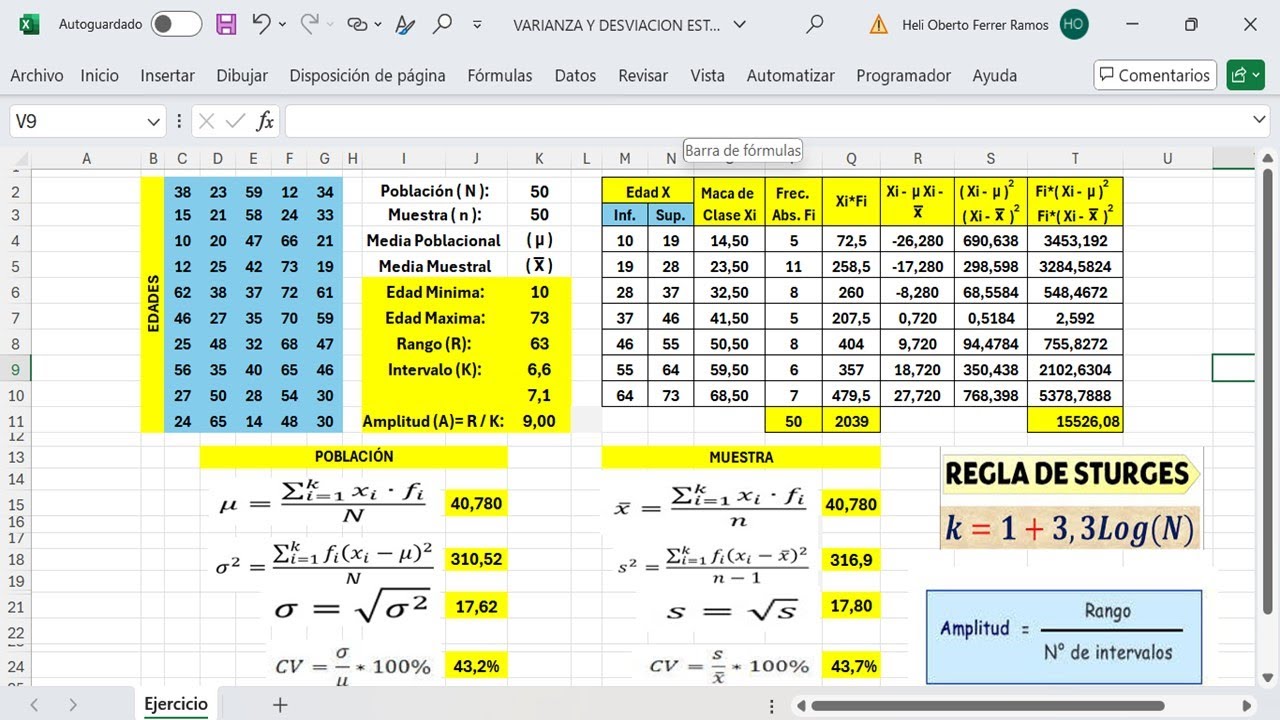Open the redo history dropdown arrow
Screen dimensions: 1280x720
click(331, 24)
